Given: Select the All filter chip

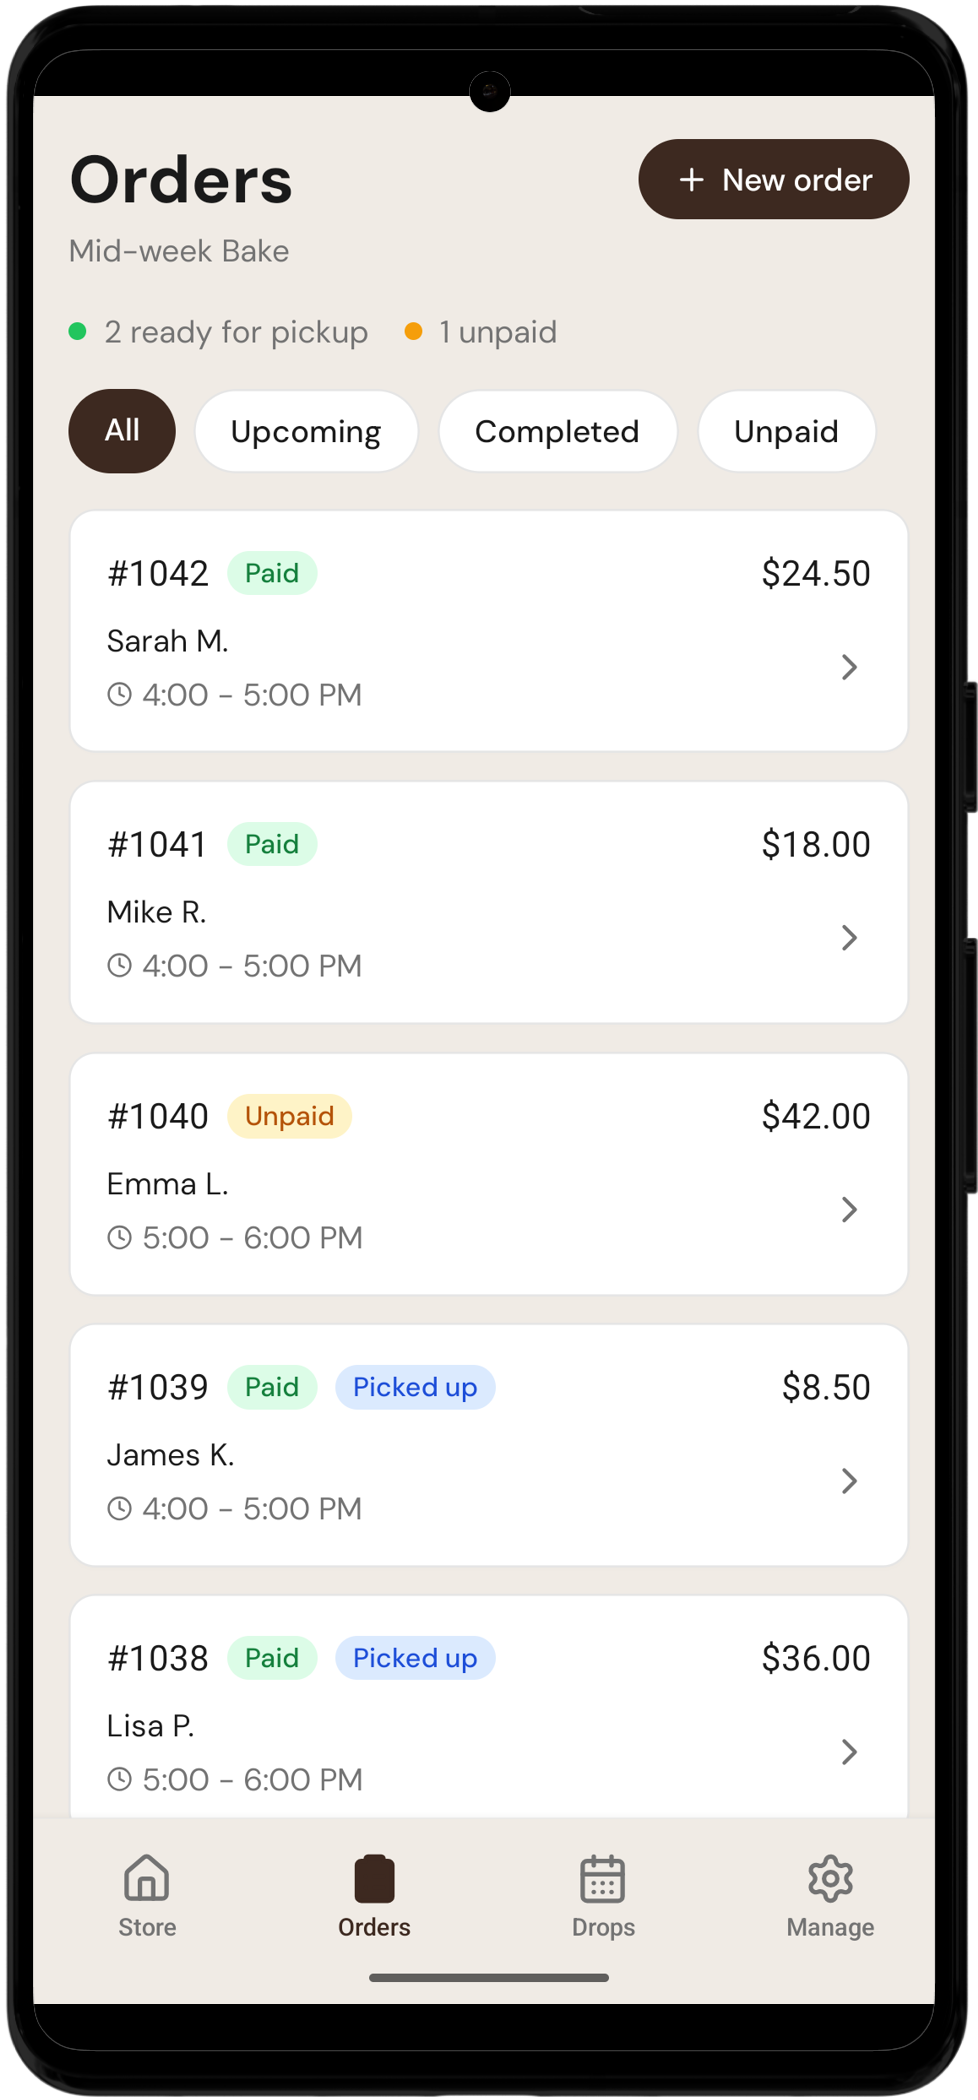Looking at the screenshot, I should (x=122, y=431).
